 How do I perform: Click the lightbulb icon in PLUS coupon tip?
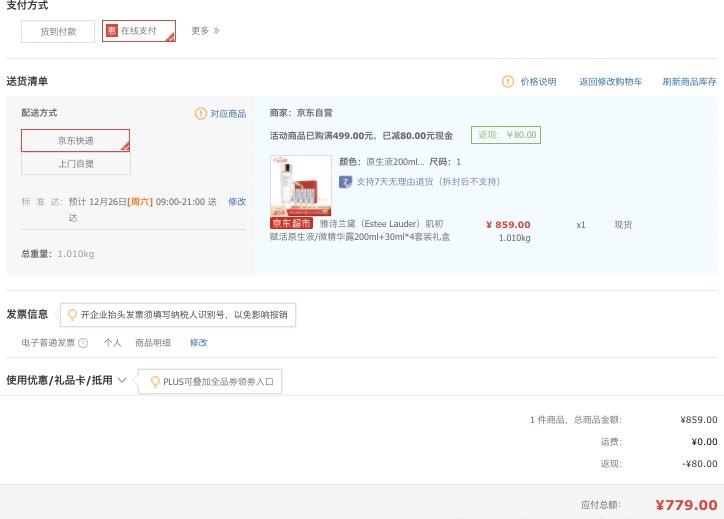click(x=155, y=382)
